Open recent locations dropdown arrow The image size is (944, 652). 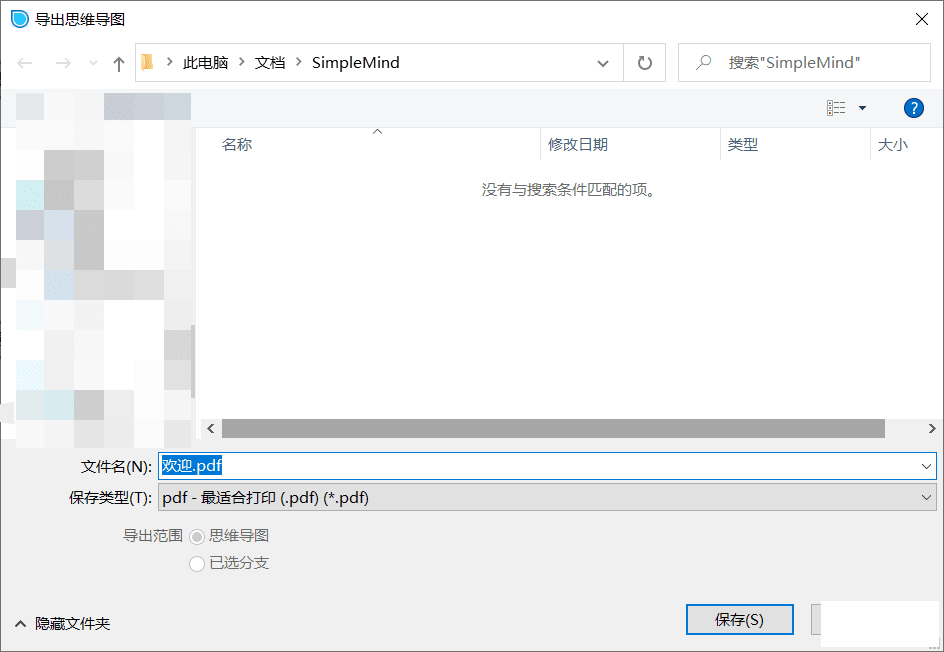[x=93, y=63]
